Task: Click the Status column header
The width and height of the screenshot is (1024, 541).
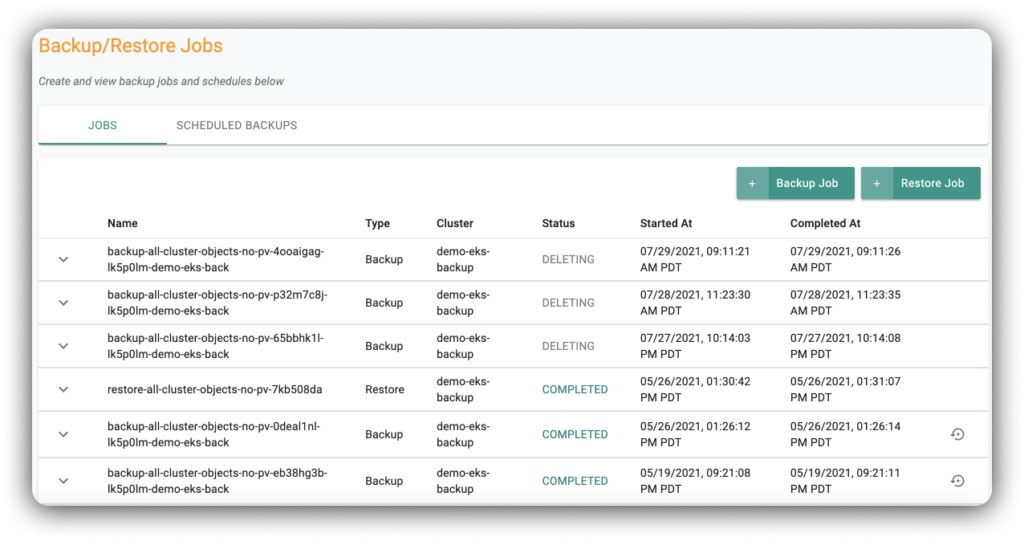Action: coord(558,223)
